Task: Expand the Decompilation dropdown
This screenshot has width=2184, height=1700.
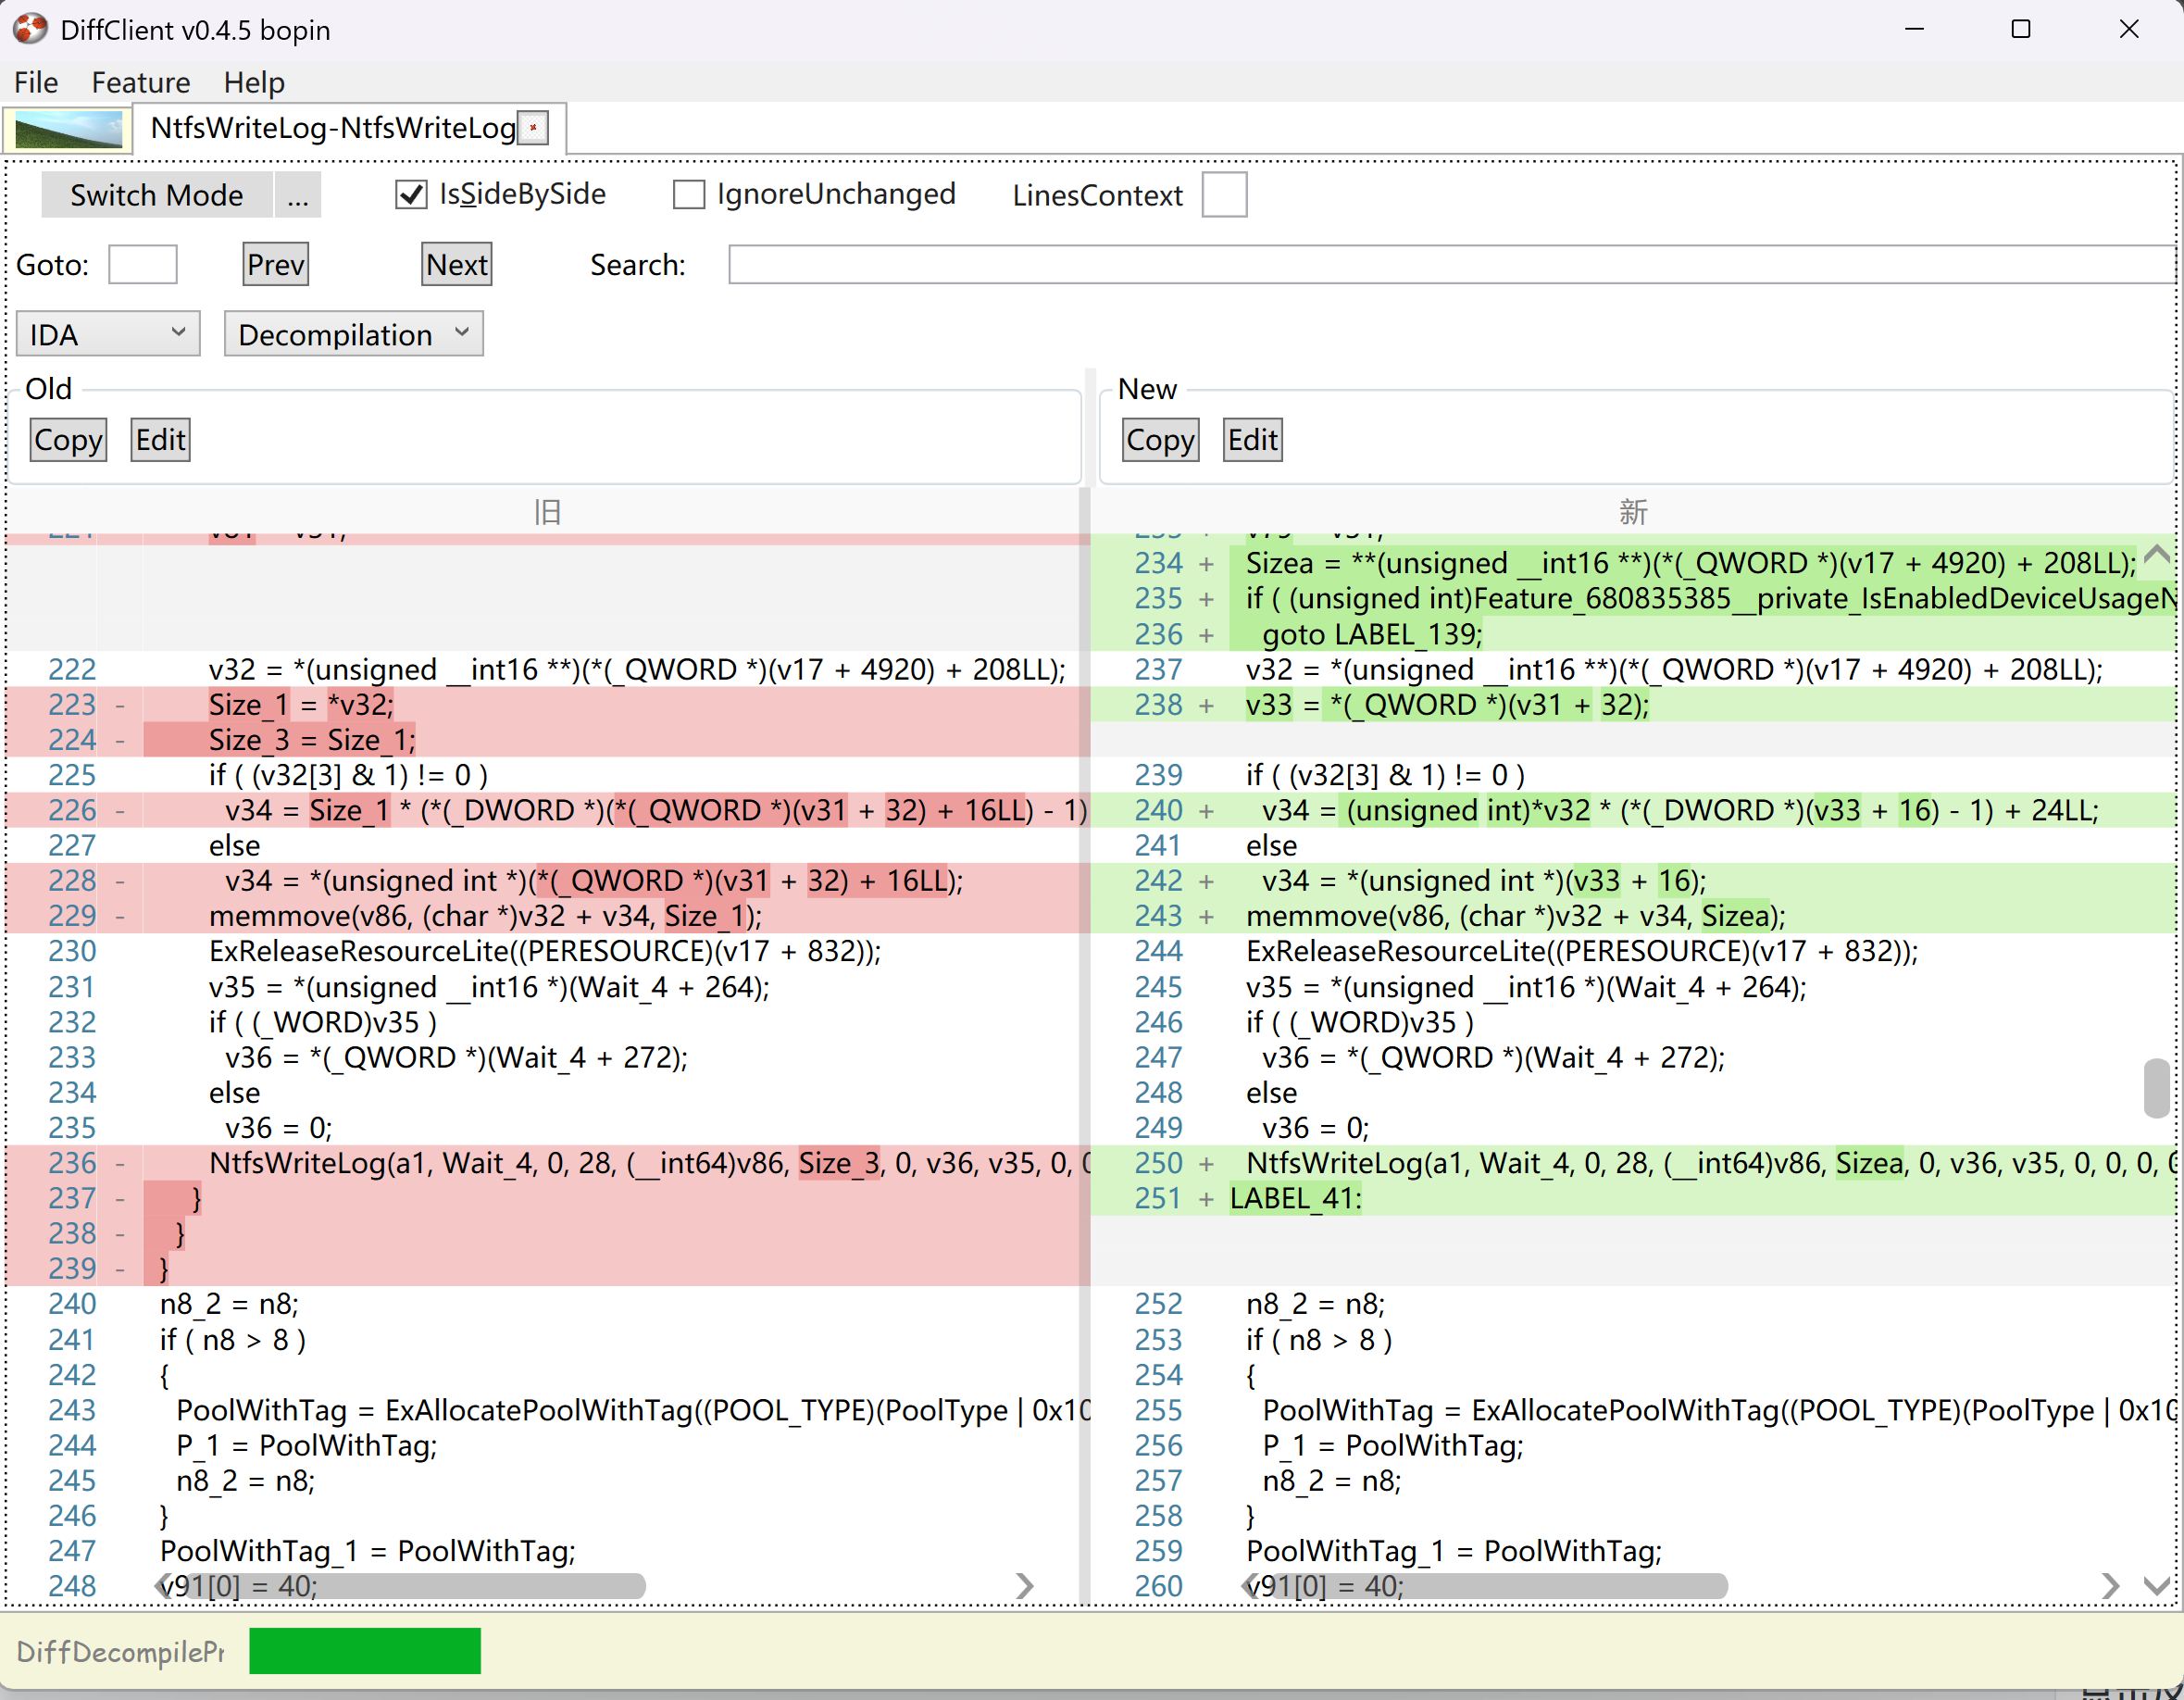Action: pos(353,334)
